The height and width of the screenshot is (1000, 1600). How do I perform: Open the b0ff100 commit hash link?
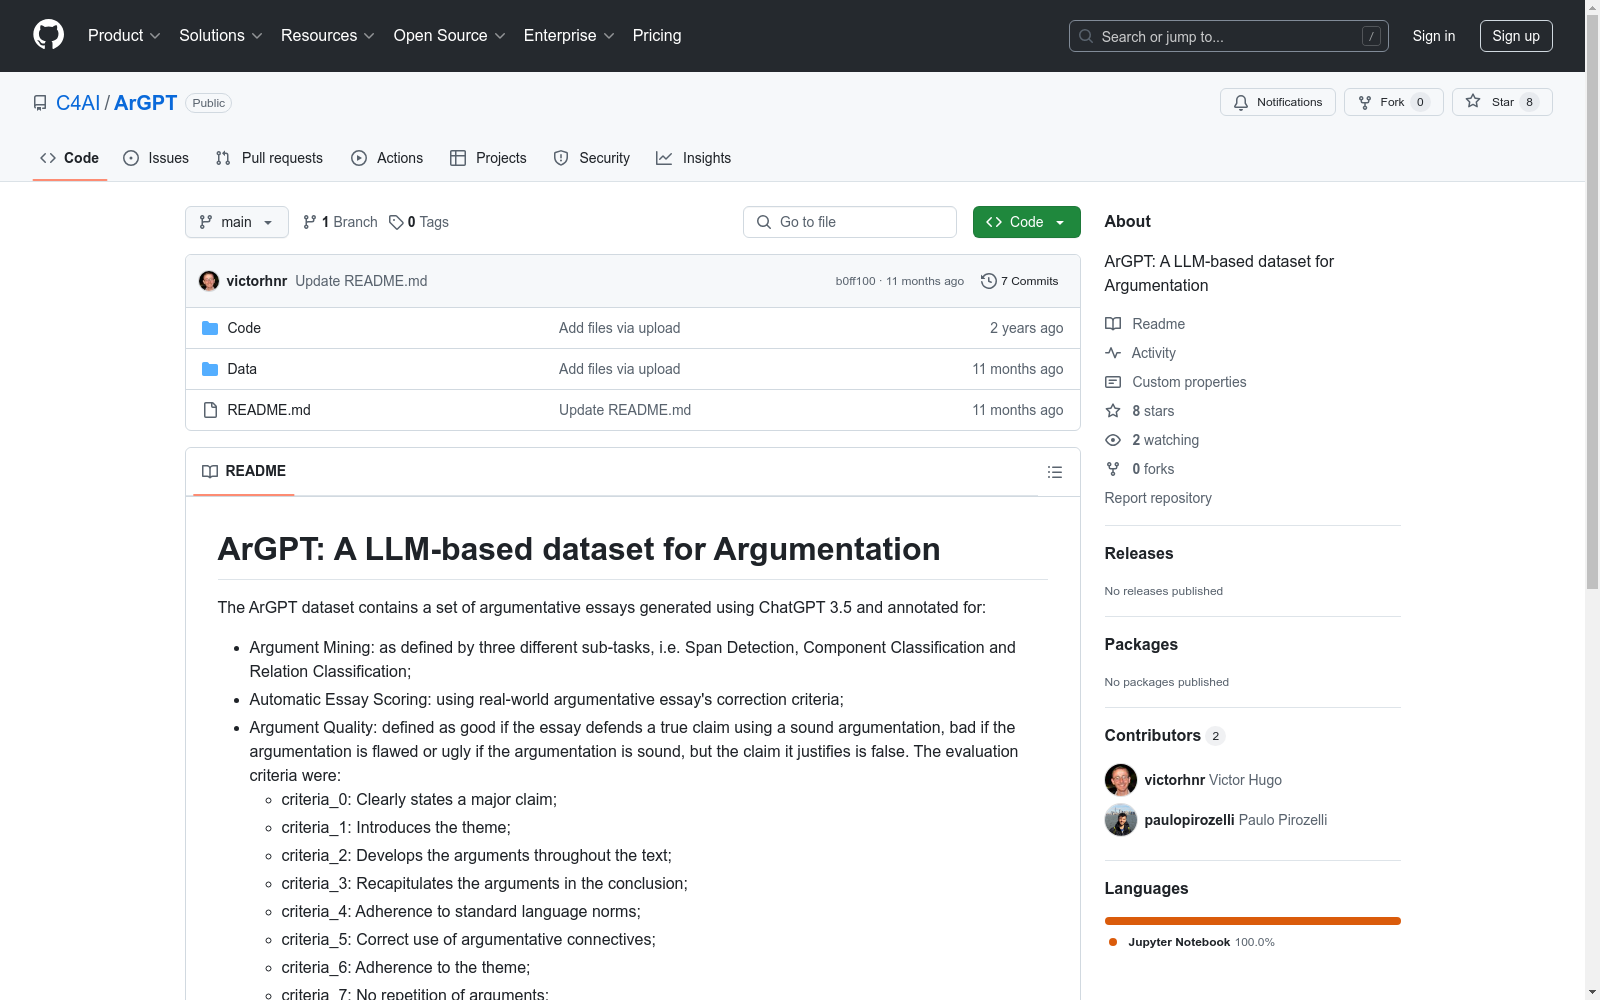tap(855, 281)
